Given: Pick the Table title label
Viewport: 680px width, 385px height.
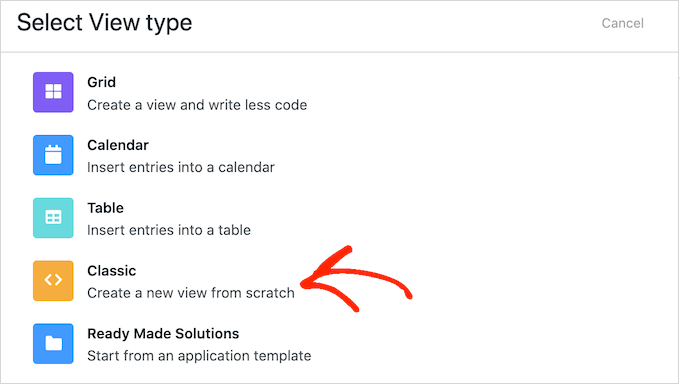Looking at the screenshot, I should pyautogui.click(x=105, y=208).
